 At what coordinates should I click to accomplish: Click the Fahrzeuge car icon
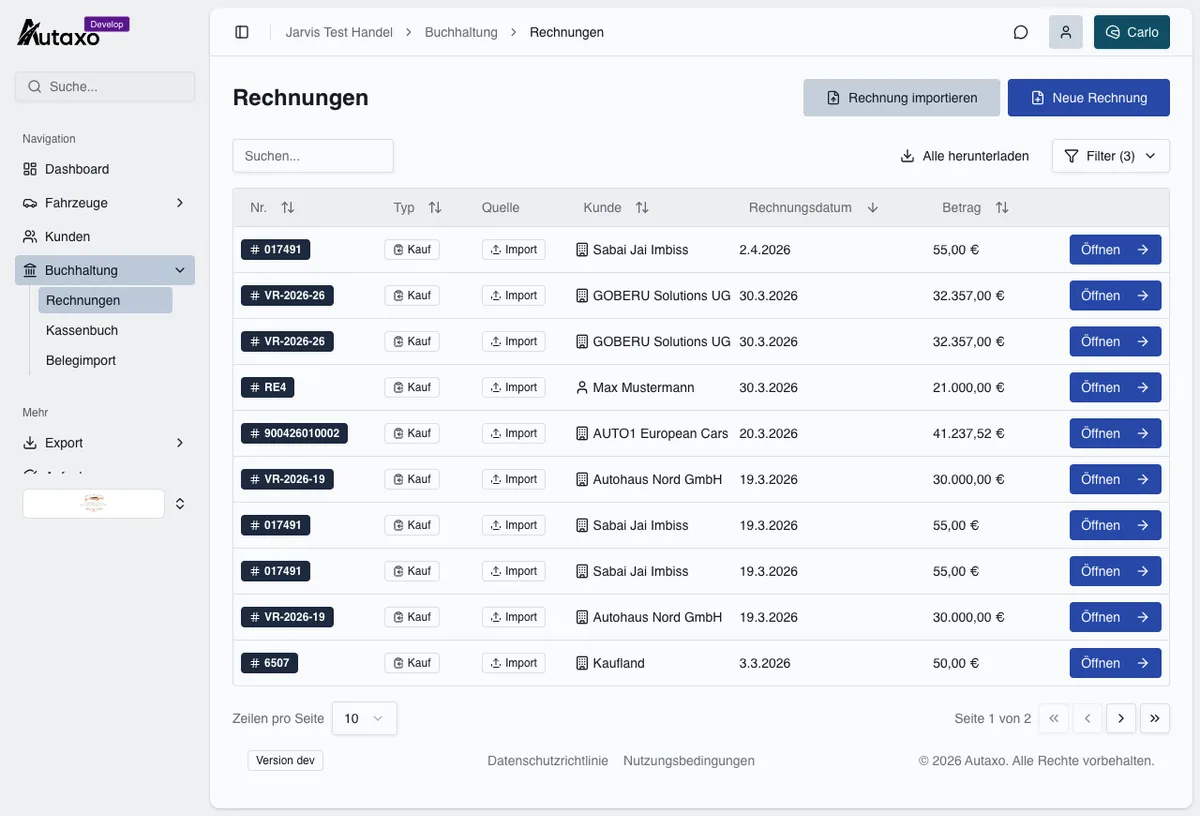30,203
